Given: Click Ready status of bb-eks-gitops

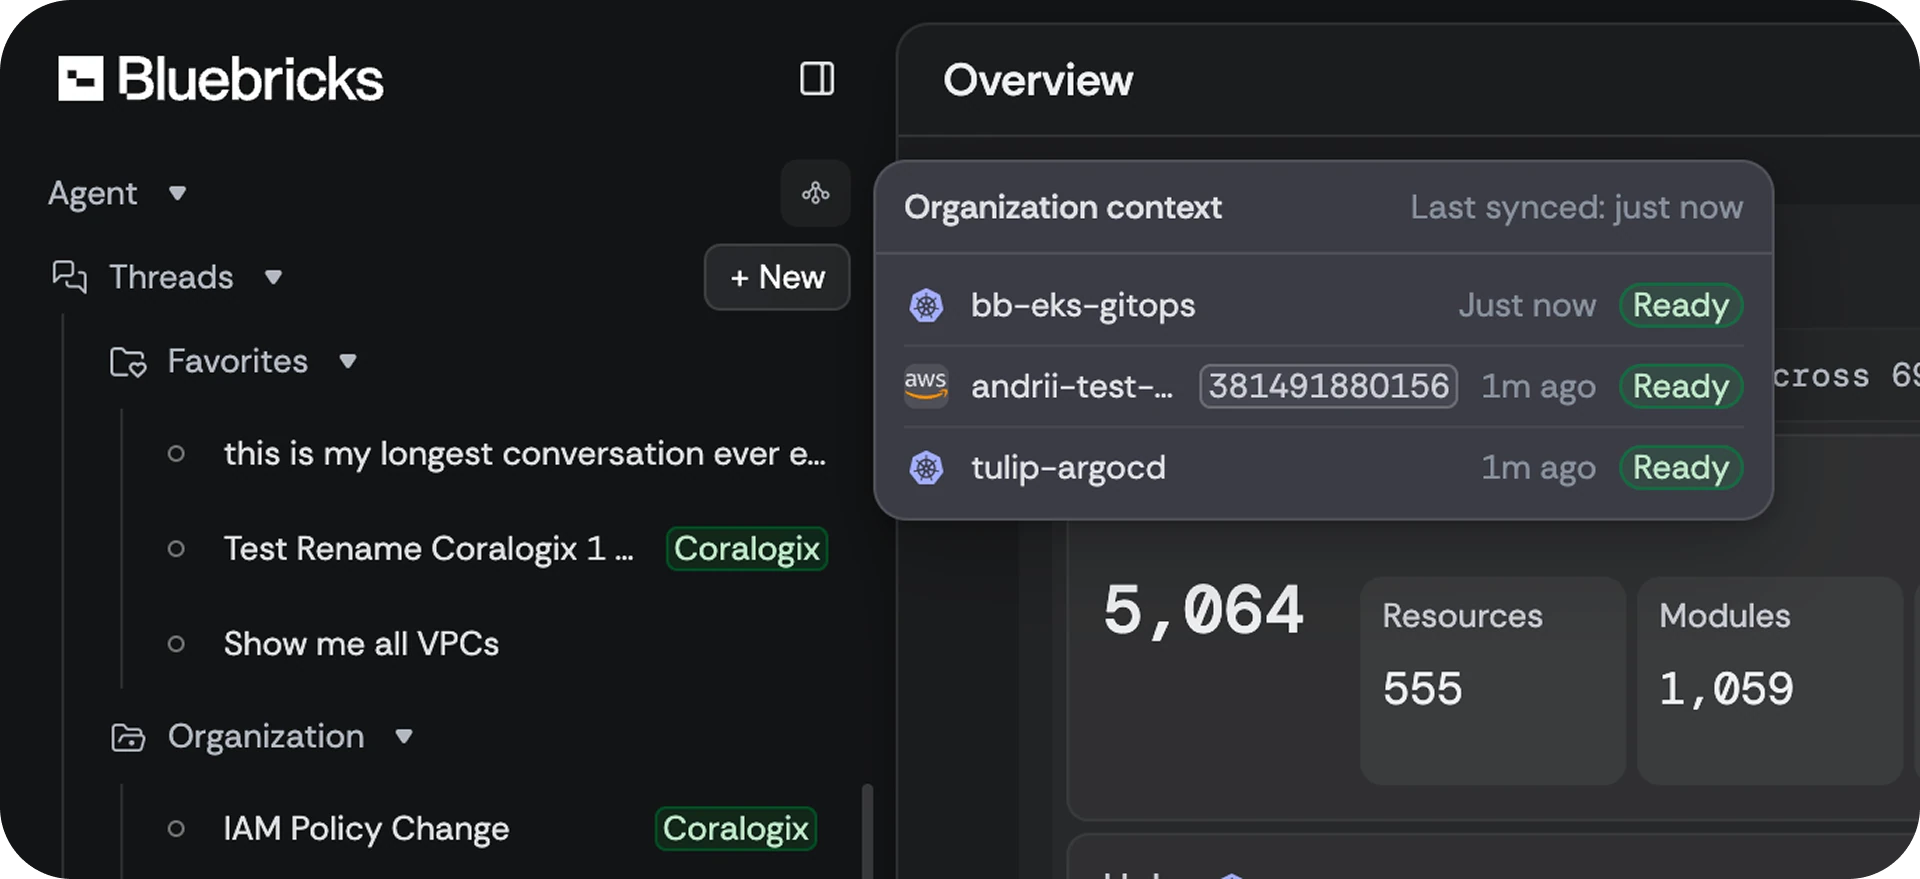Looking at the screenshot, I should tap(1681, 305).
